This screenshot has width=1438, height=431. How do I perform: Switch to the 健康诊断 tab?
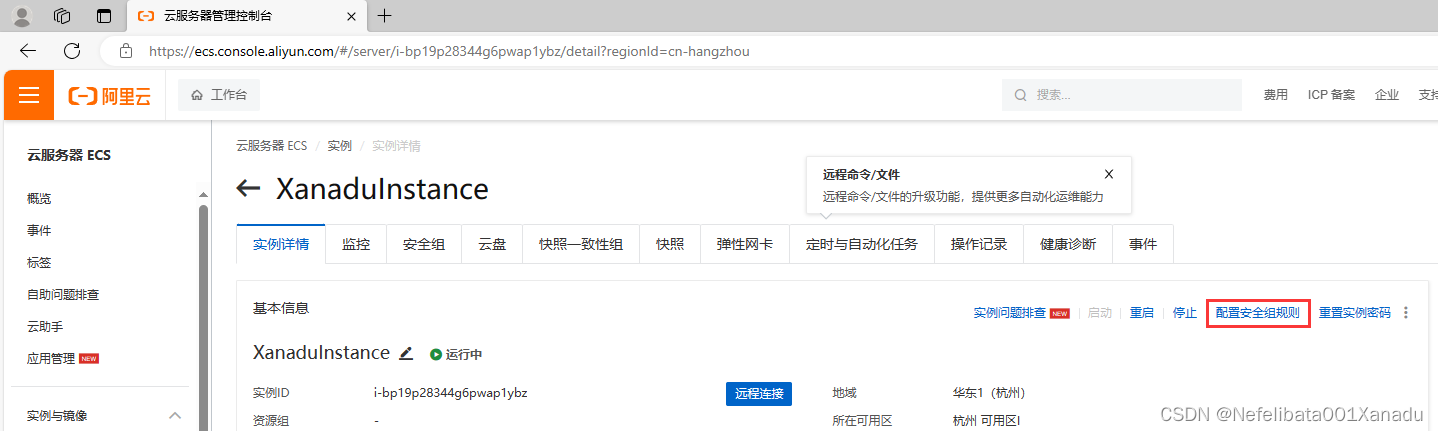pyautogui.click(x=1068, y=244)
